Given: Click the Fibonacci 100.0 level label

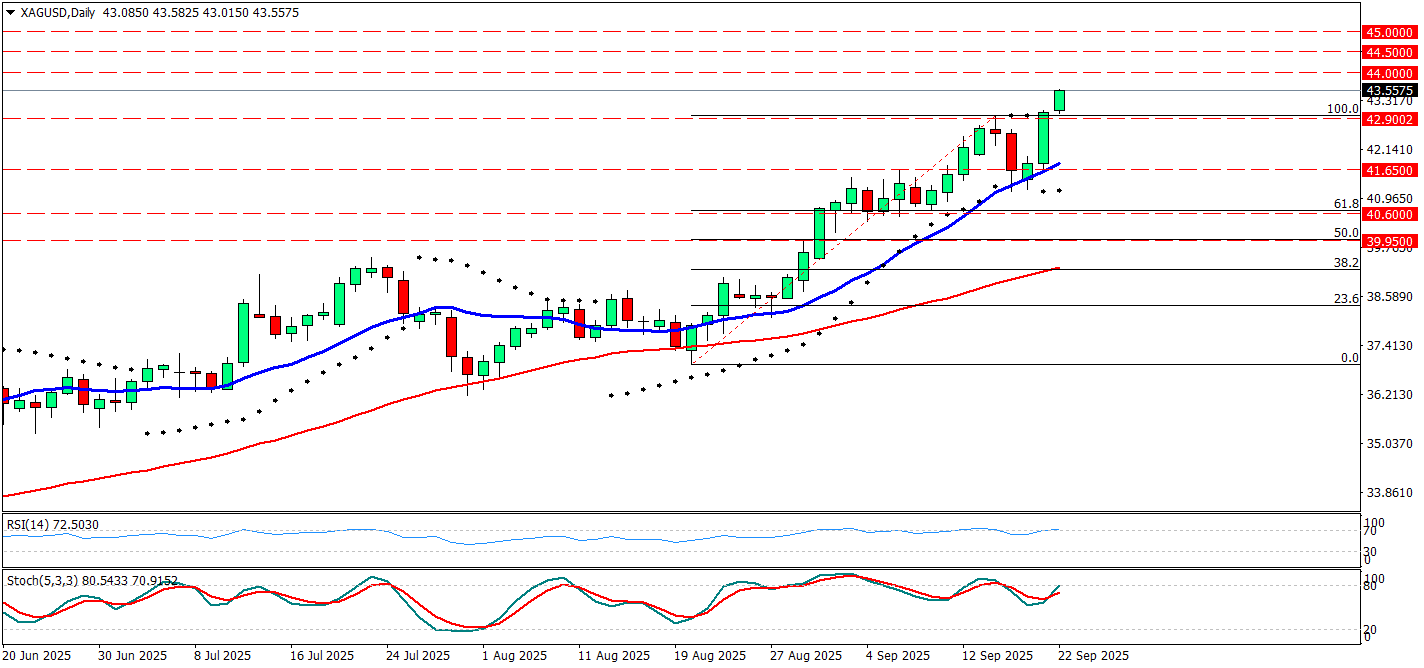Looking at the screenshot, I should tap(1342, 108).
